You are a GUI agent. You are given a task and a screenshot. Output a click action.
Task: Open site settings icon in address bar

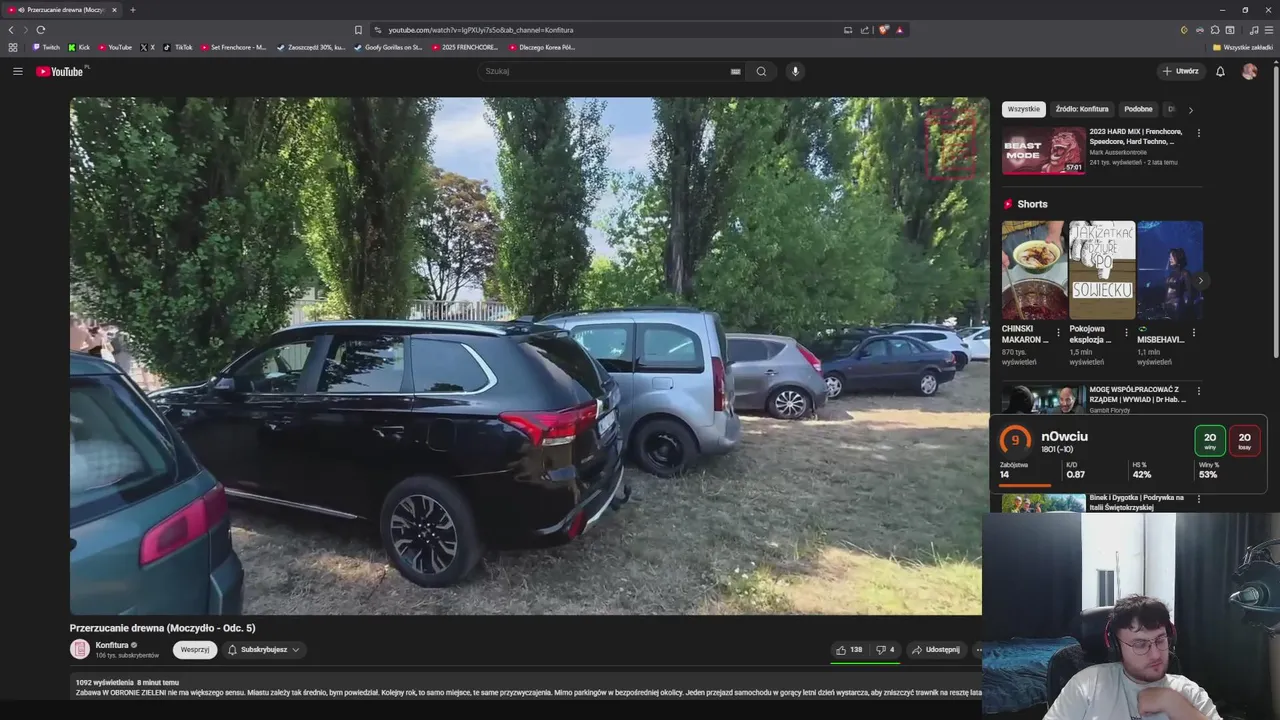coord(378,30)
